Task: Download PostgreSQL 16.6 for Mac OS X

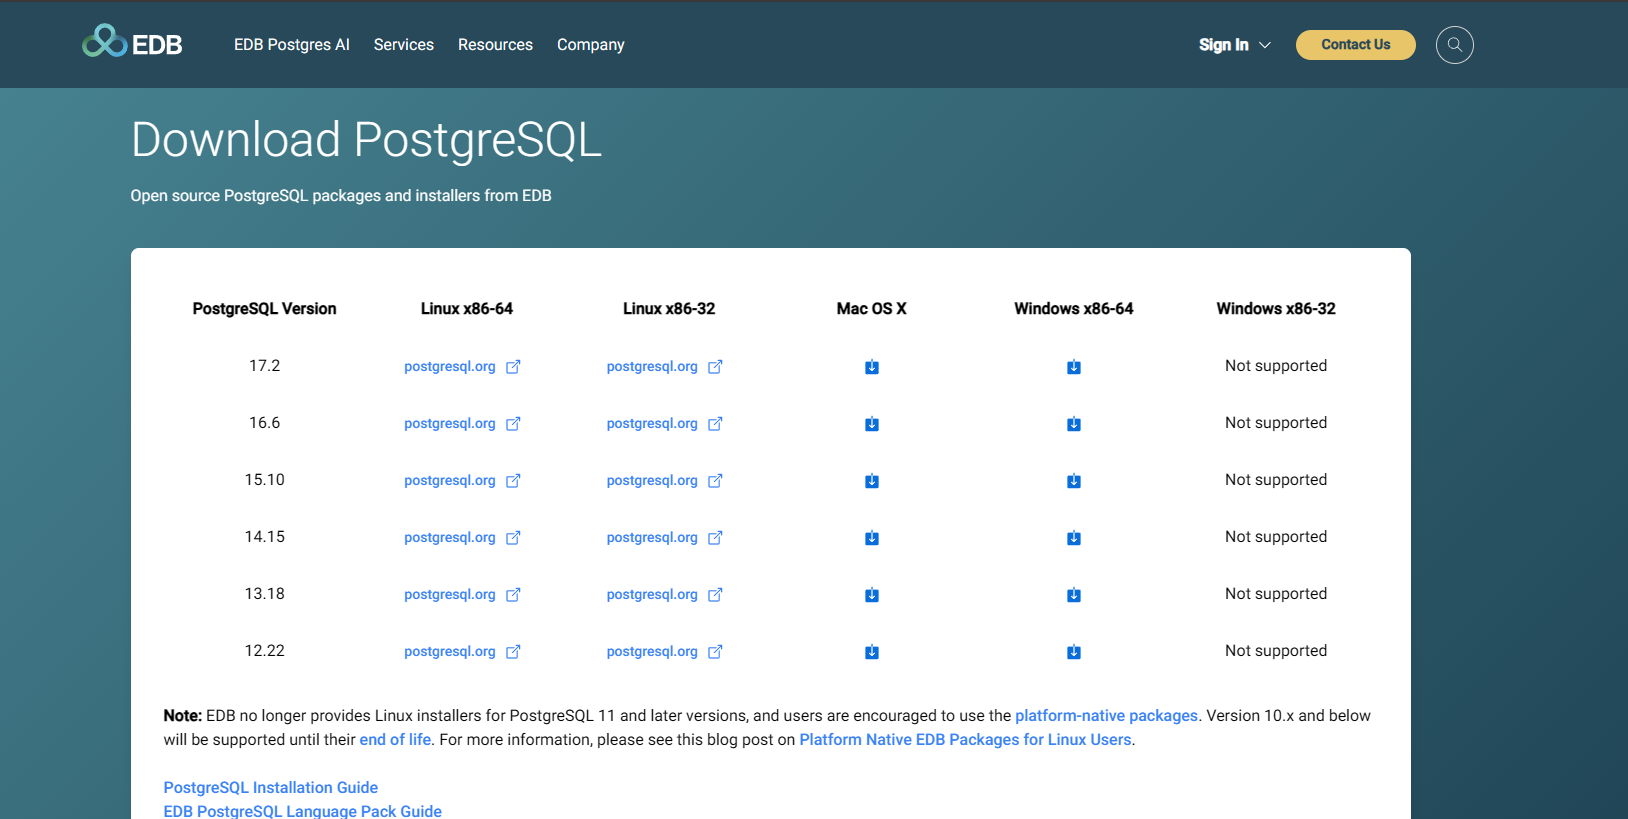Action: pos(872,424)
